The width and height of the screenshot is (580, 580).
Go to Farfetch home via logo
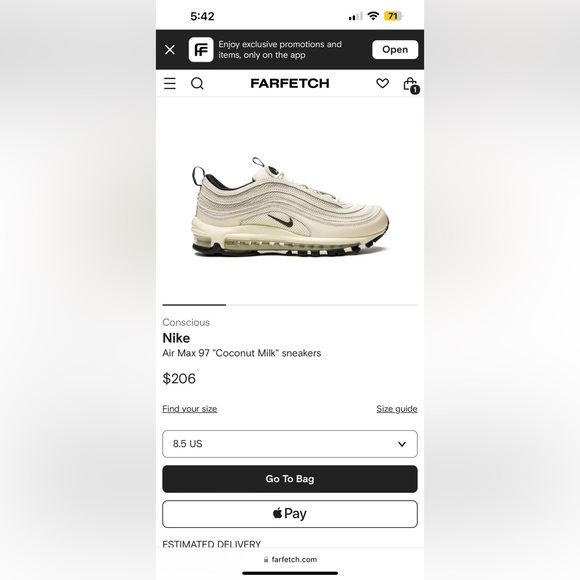(290, 84)
